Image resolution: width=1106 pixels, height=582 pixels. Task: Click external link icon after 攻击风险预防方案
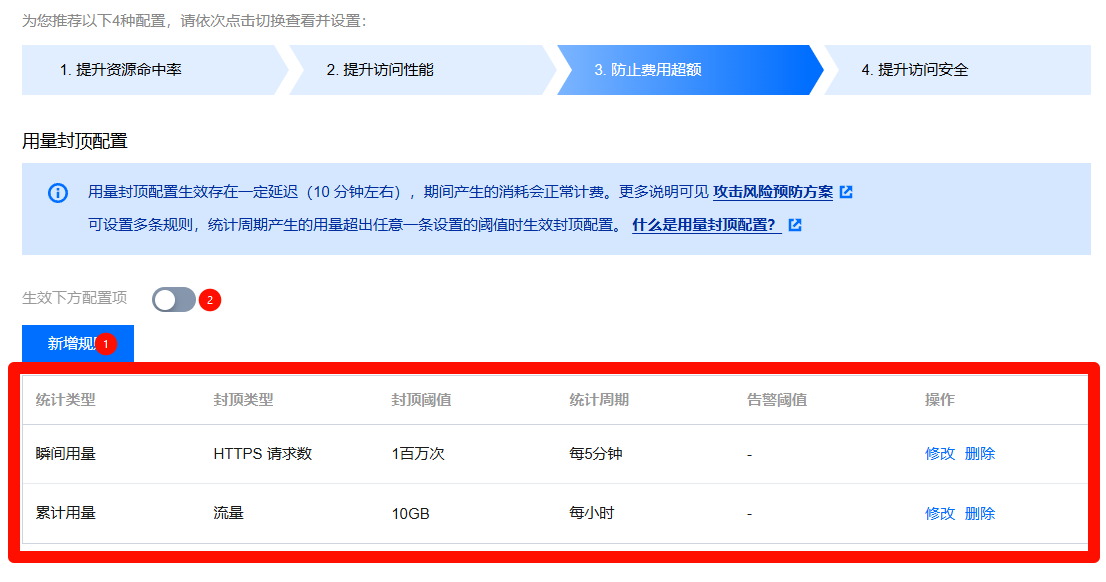[x=846, y=192]
